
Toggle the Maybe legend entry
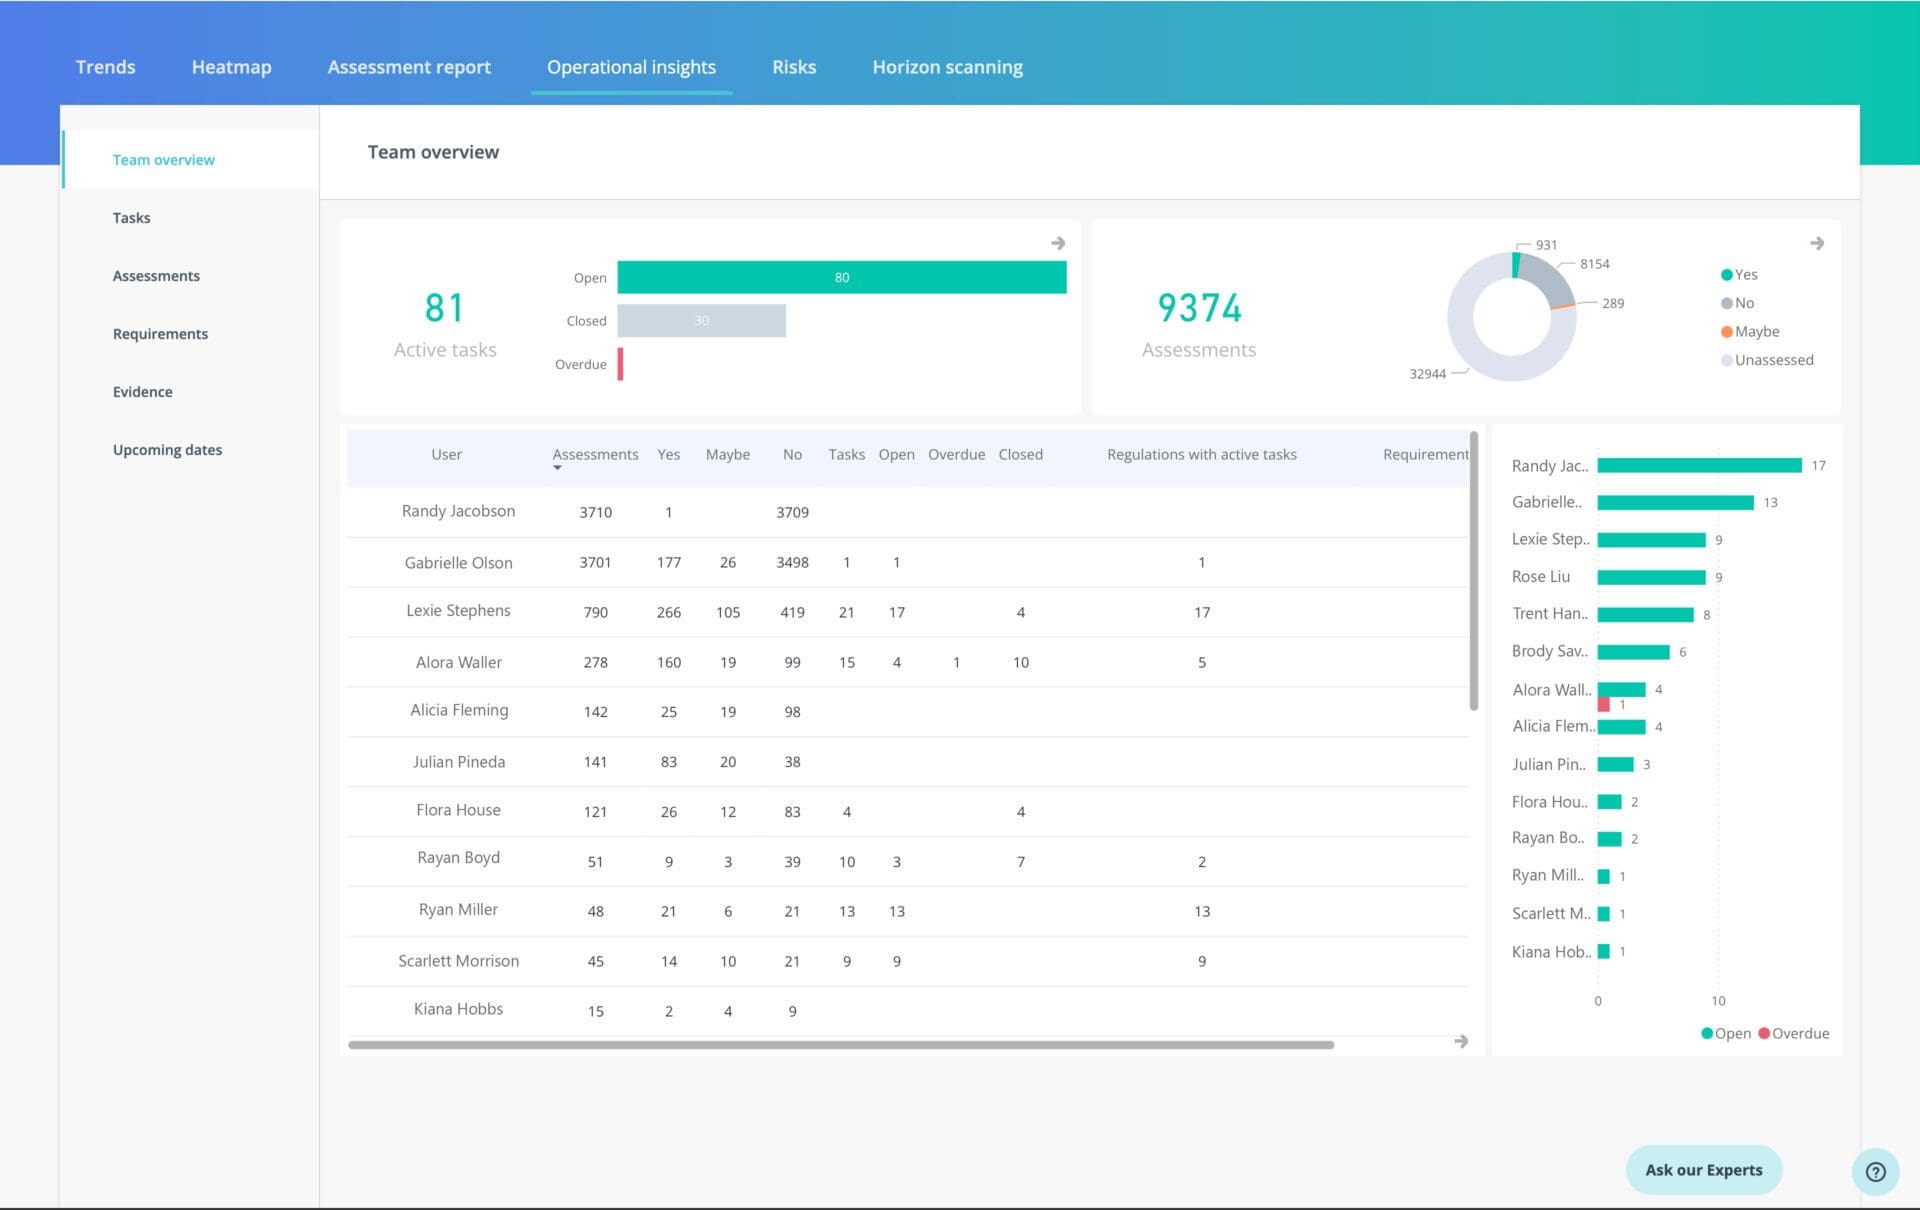point(1756,331)
